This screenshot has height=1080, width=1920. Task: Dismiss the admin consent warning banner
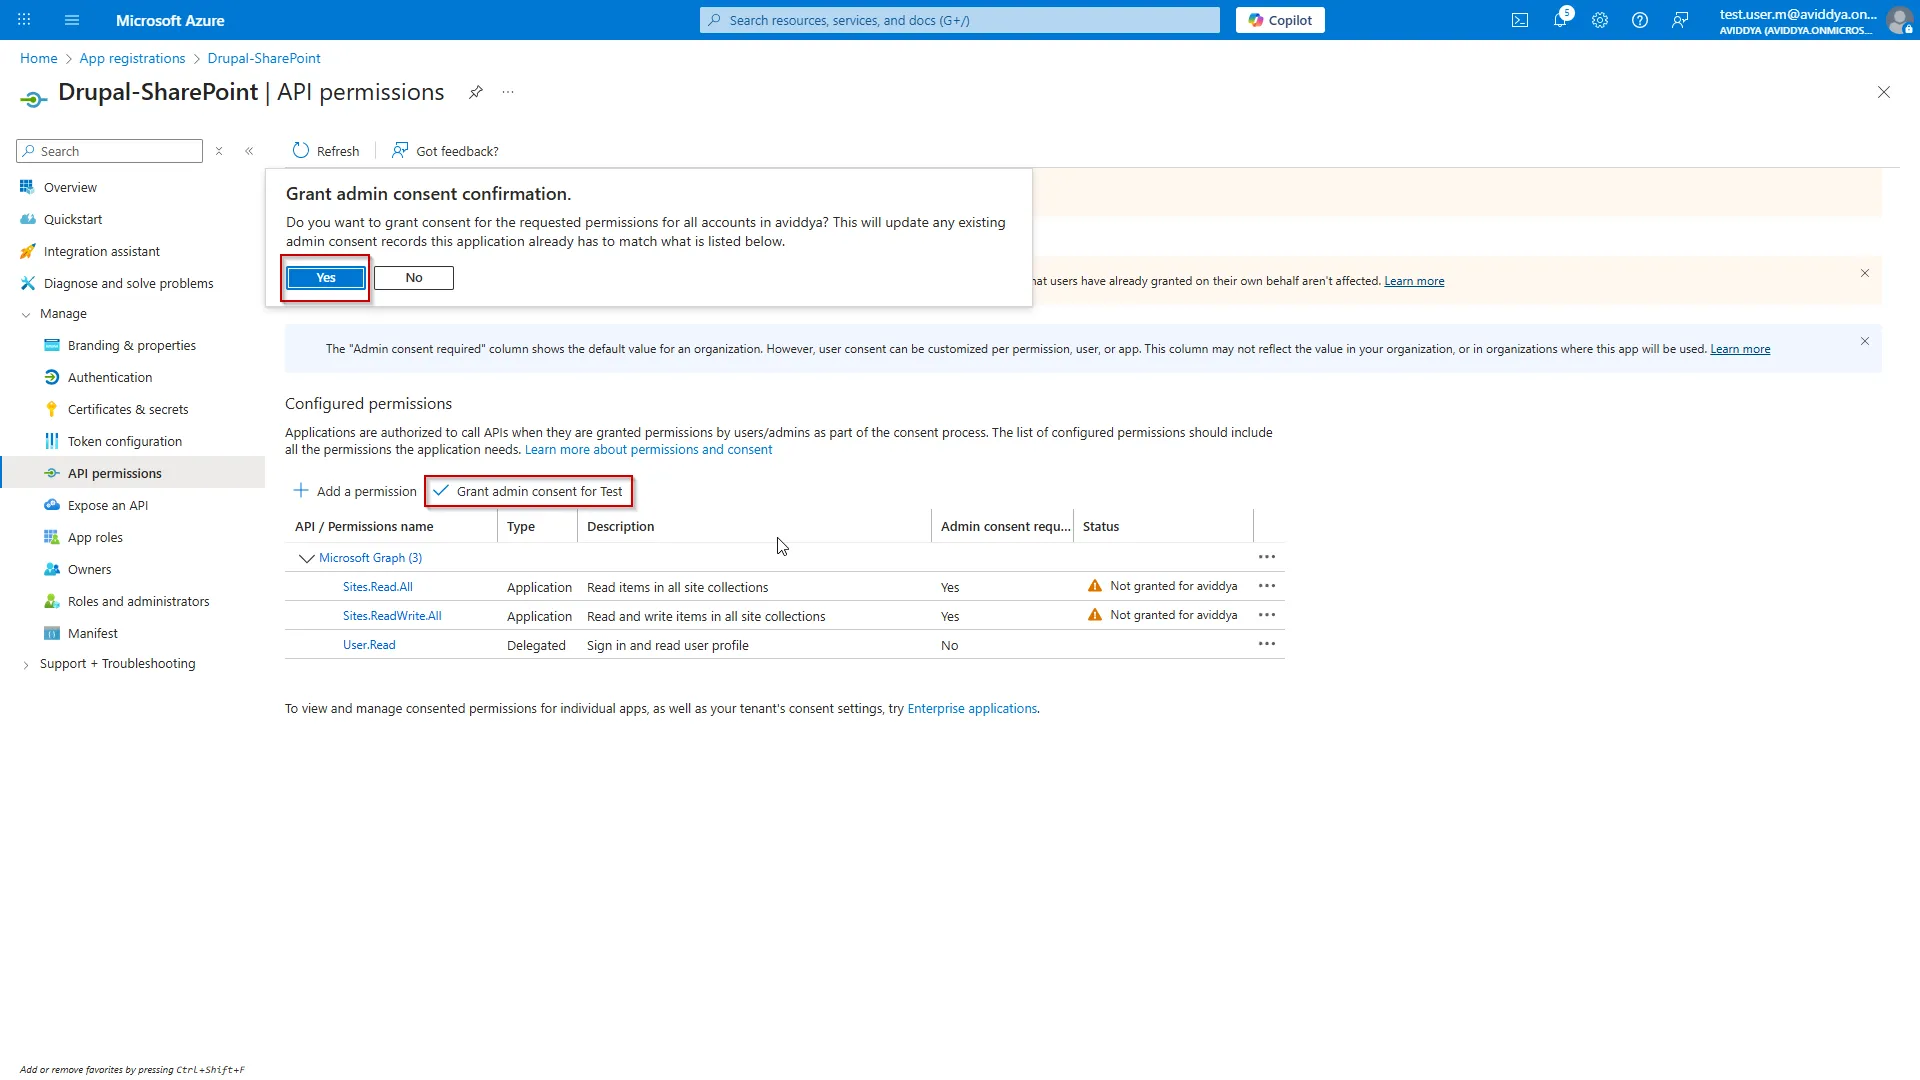[x=1865, y=273]
